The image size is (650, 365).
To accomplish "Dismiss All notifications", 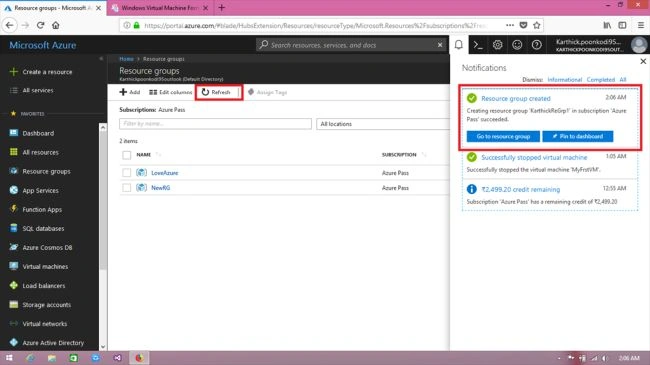I will tap(623, 80).
